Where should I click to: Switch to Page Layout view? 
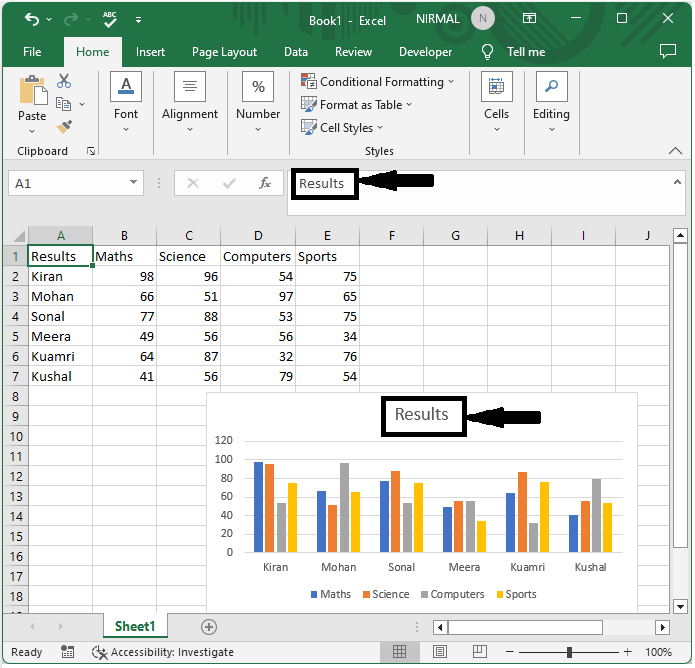coord(437,652)
